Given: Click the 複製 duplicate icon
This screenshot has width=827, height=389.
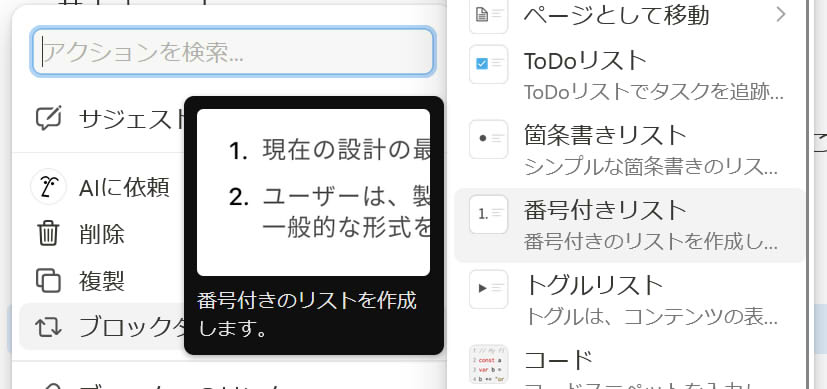Looking at the screenshot, I should coord(48,280).
